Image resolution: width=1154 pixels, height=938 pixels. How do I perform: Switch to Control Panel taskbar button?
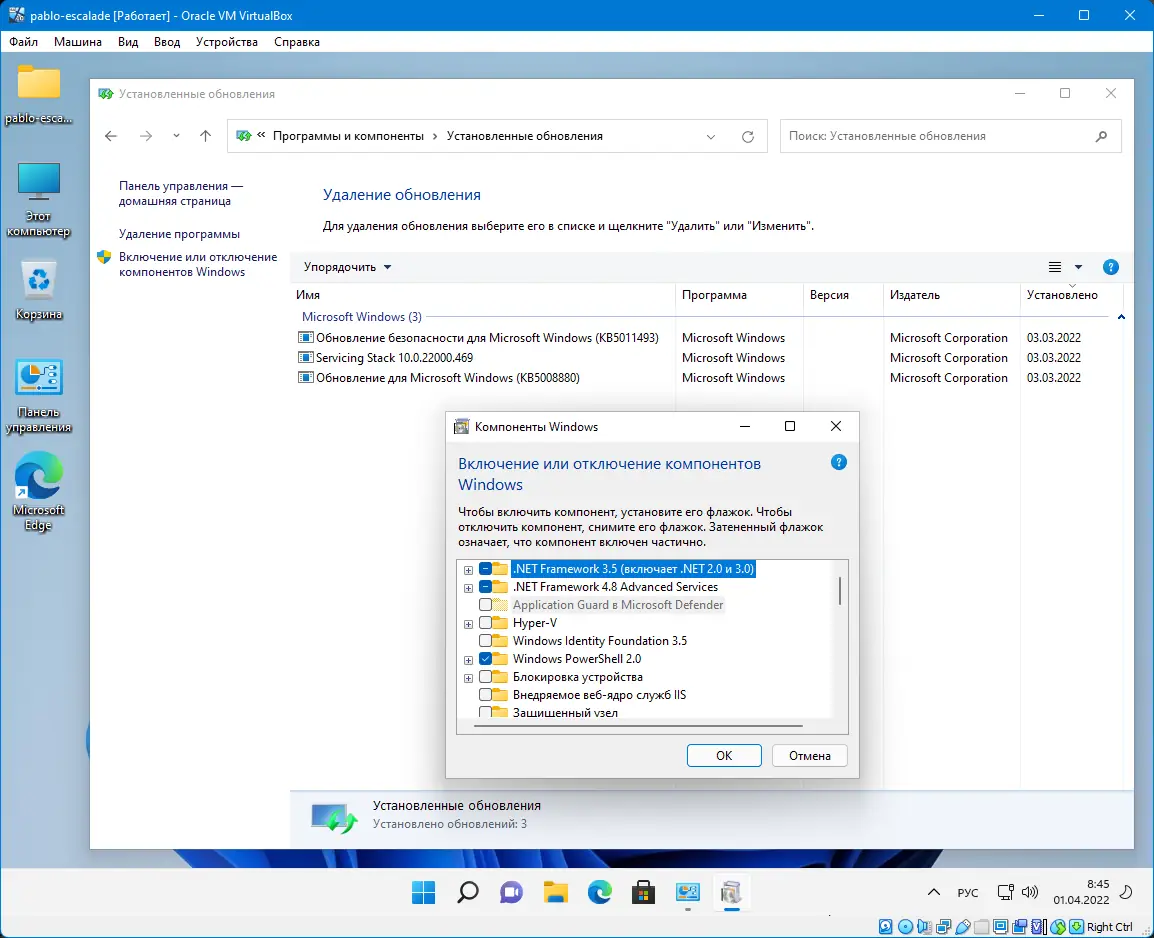(687, 892)
